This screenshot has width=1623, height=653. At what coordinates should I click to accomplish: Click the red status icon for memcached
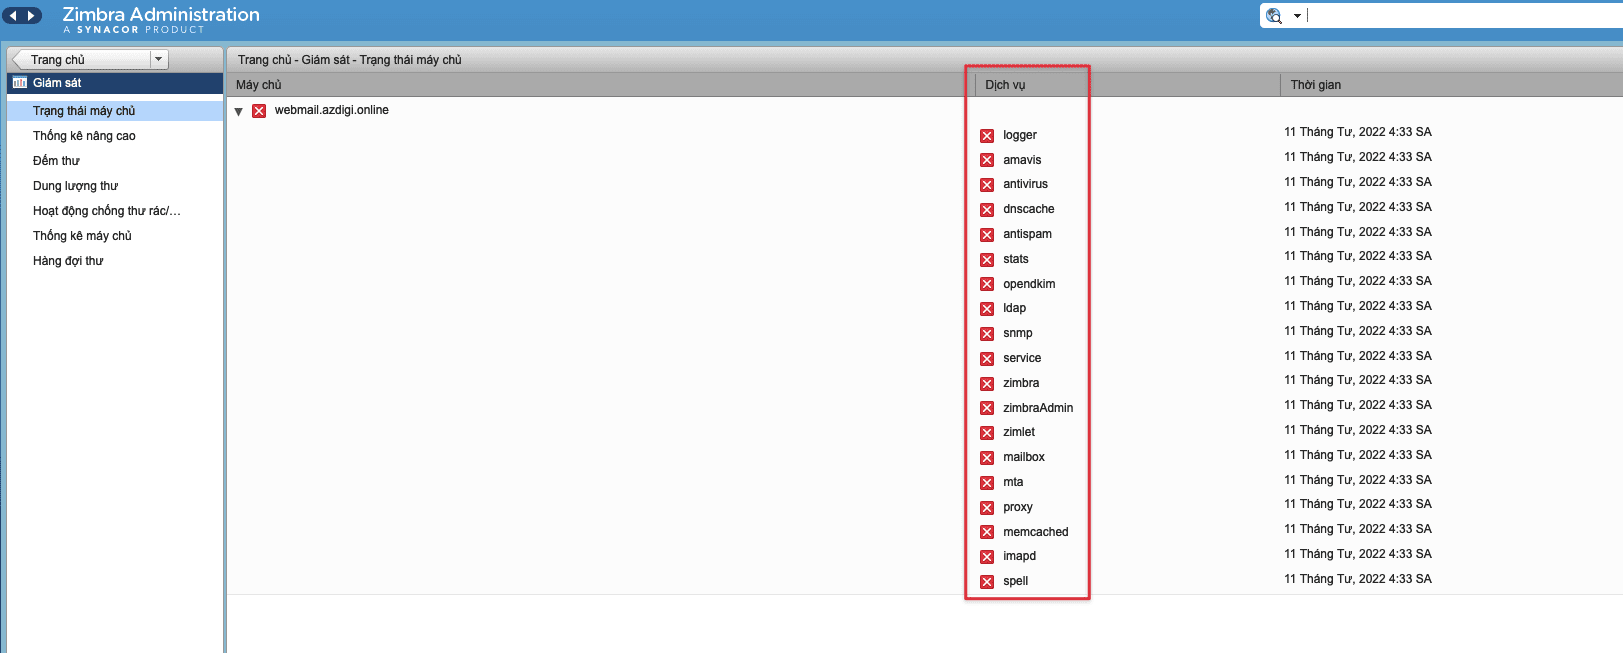point(987,532)
